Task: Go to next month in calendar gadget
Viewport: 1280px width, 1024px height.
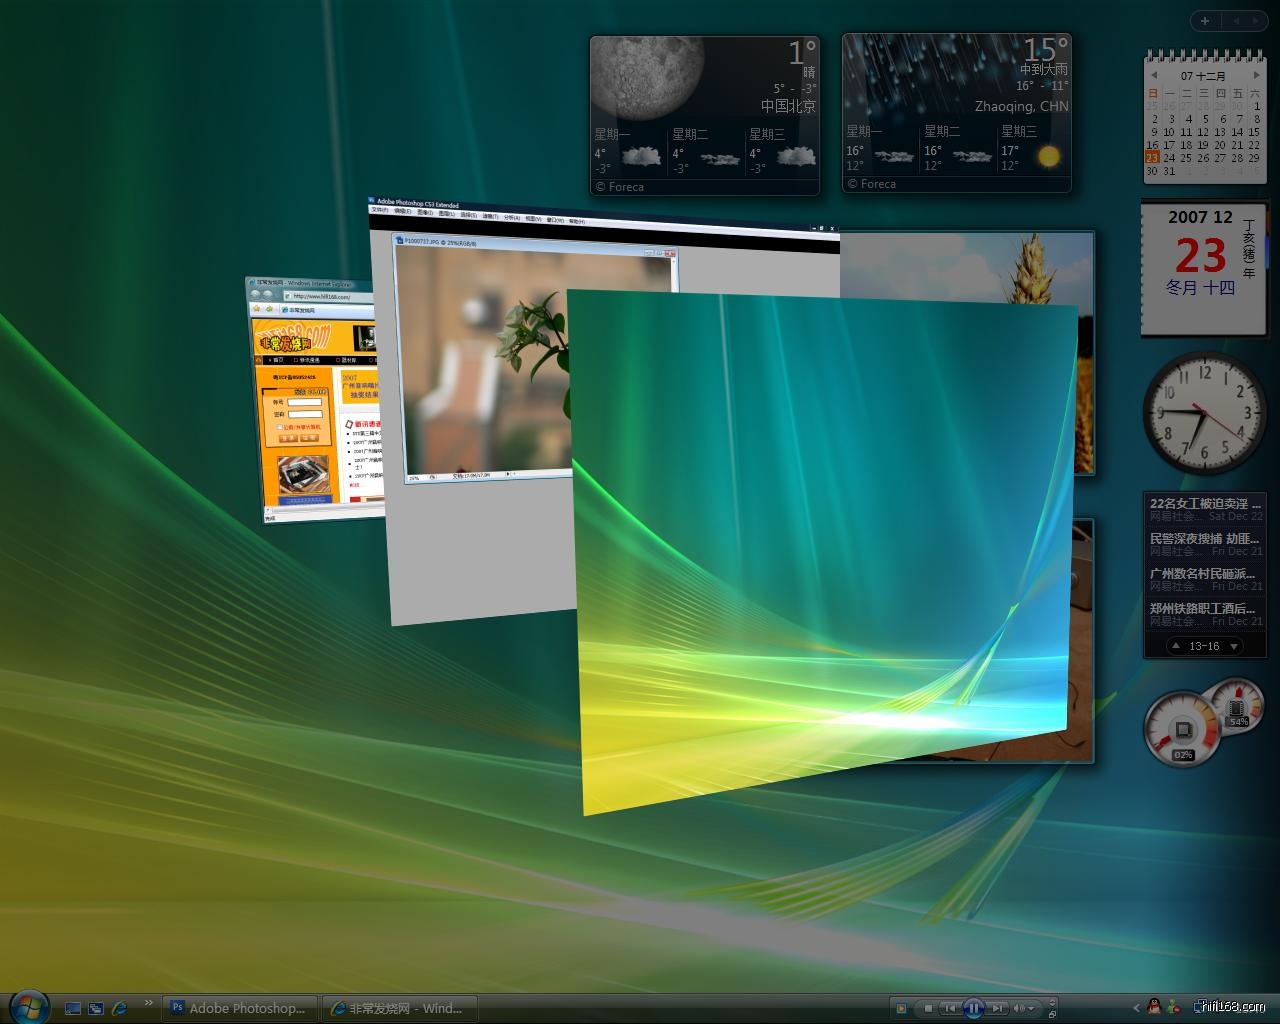Action: pyautogui.click(x=1255, y=75)
